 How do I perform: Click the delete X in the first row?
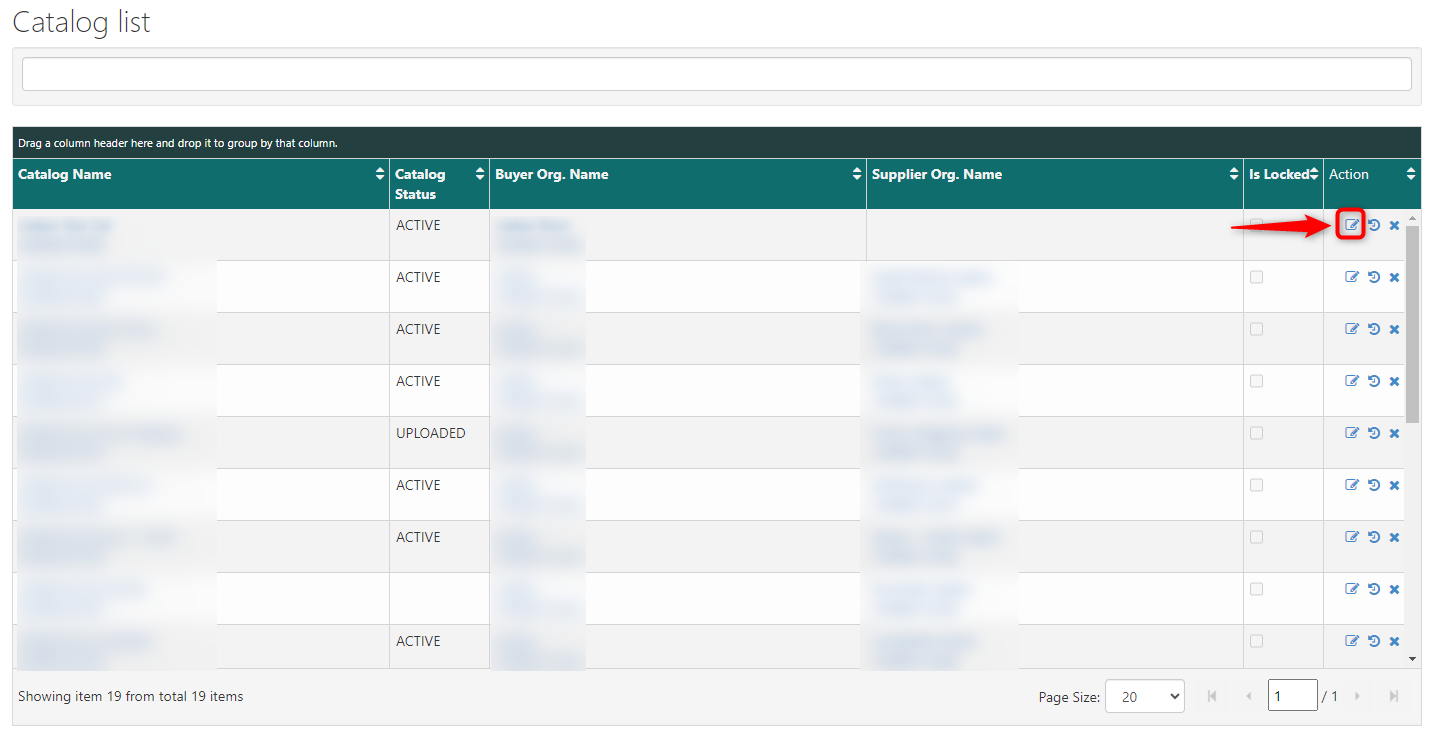pyautogui.click(x=1394, y=225)
